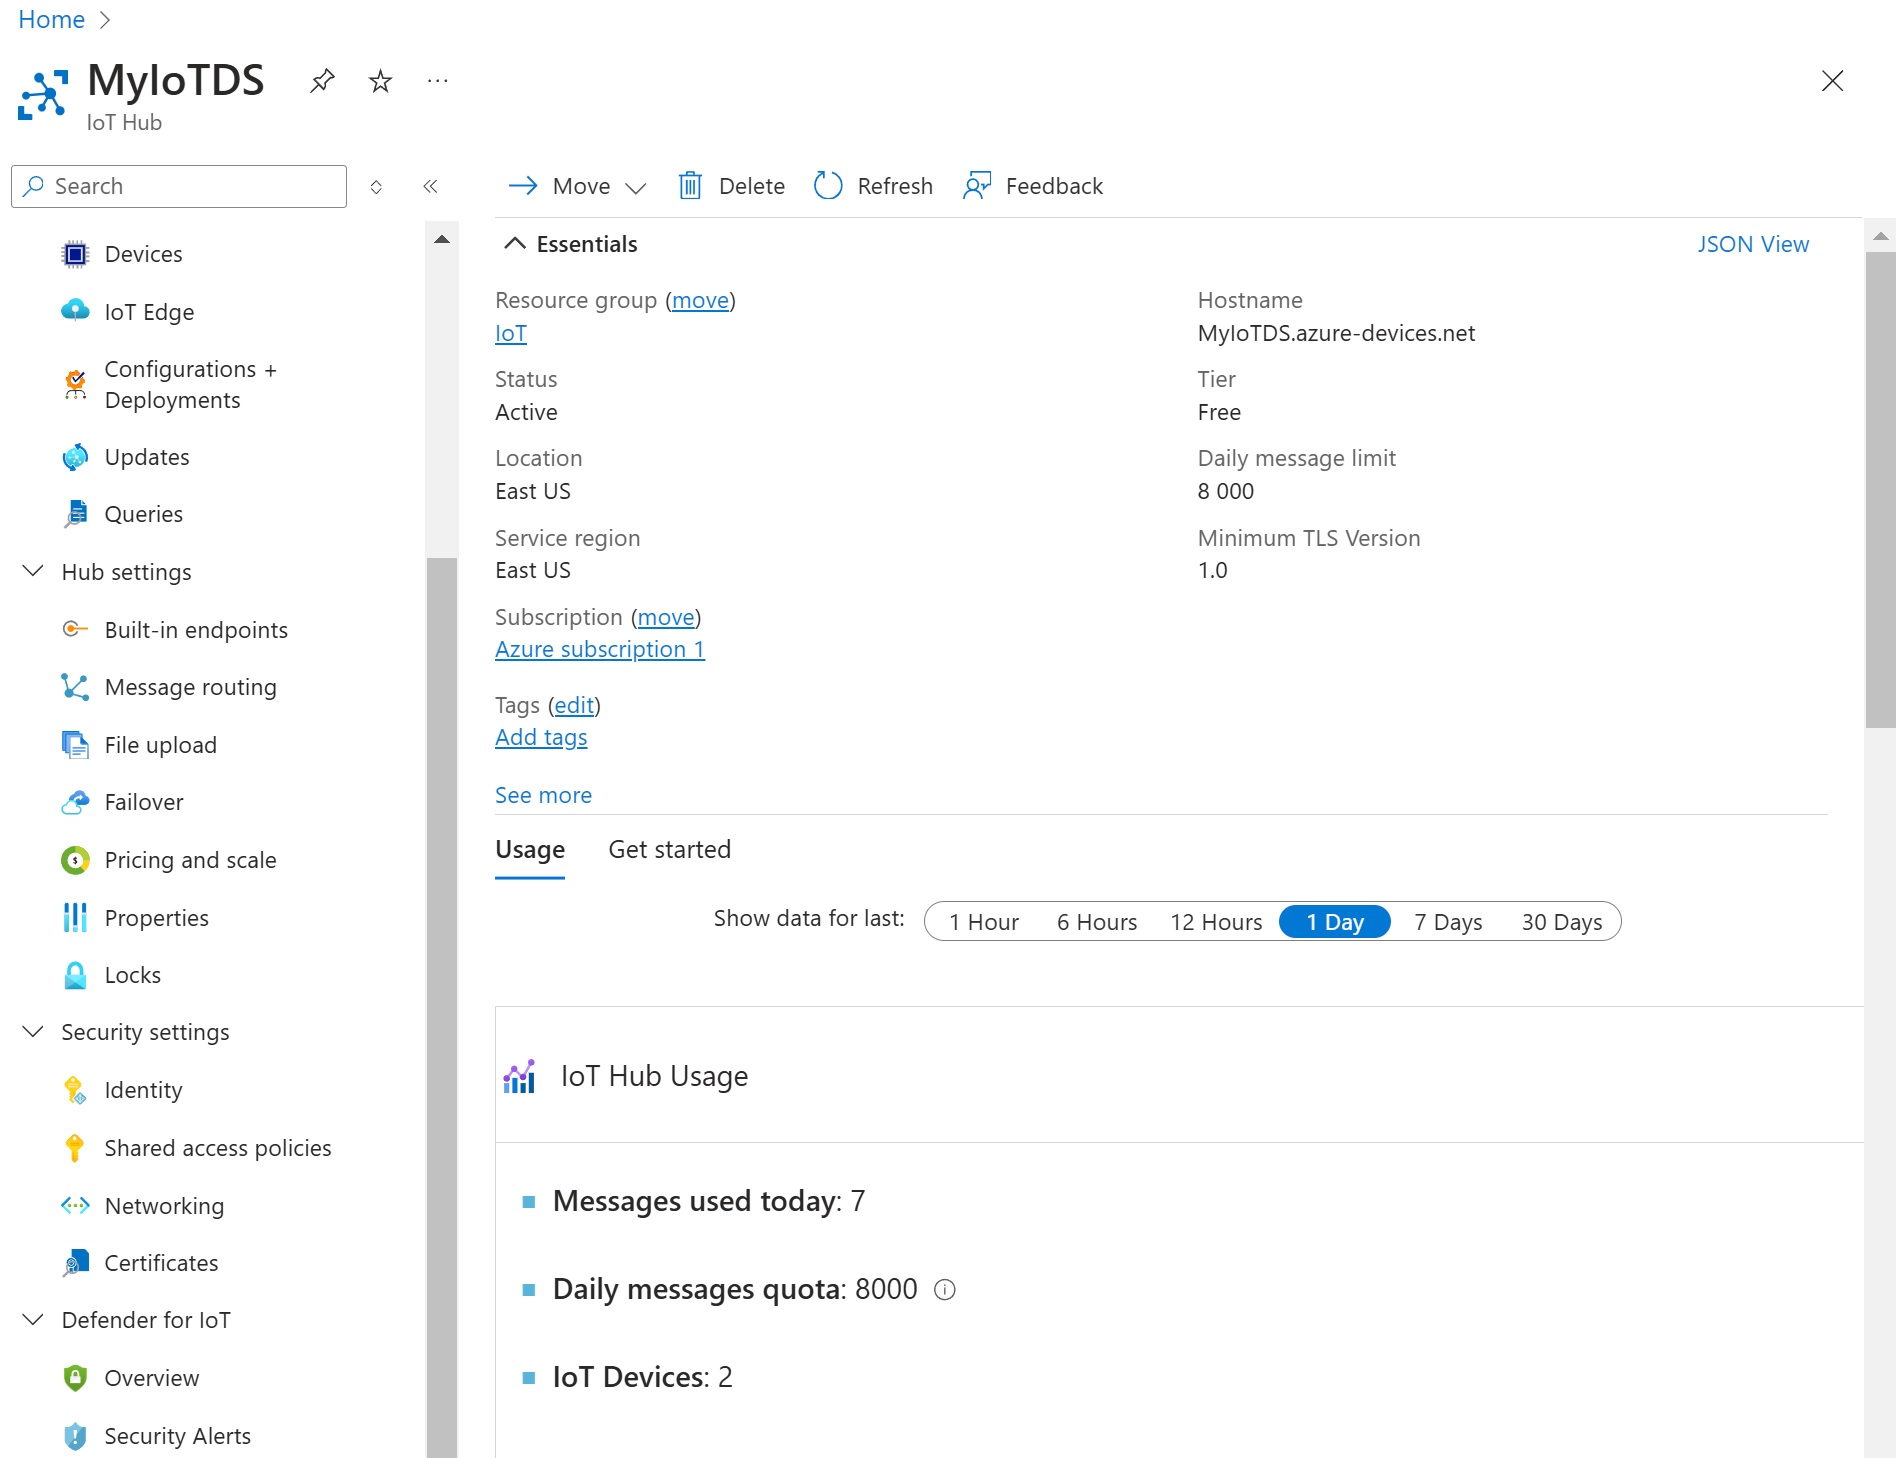
Task: Toggle expand/collapse all menu groups
Action: [376, 186]
